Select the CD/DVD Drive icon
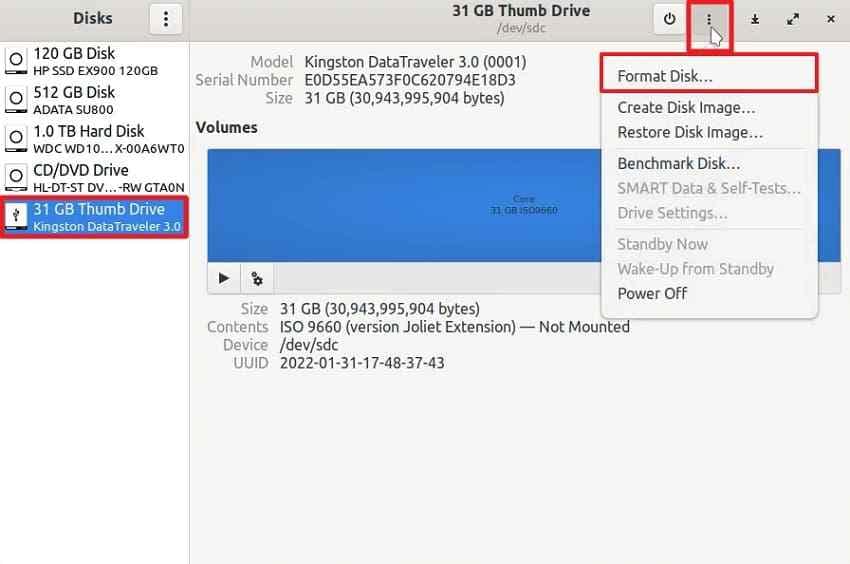850x564 pixels. point(16,177)
